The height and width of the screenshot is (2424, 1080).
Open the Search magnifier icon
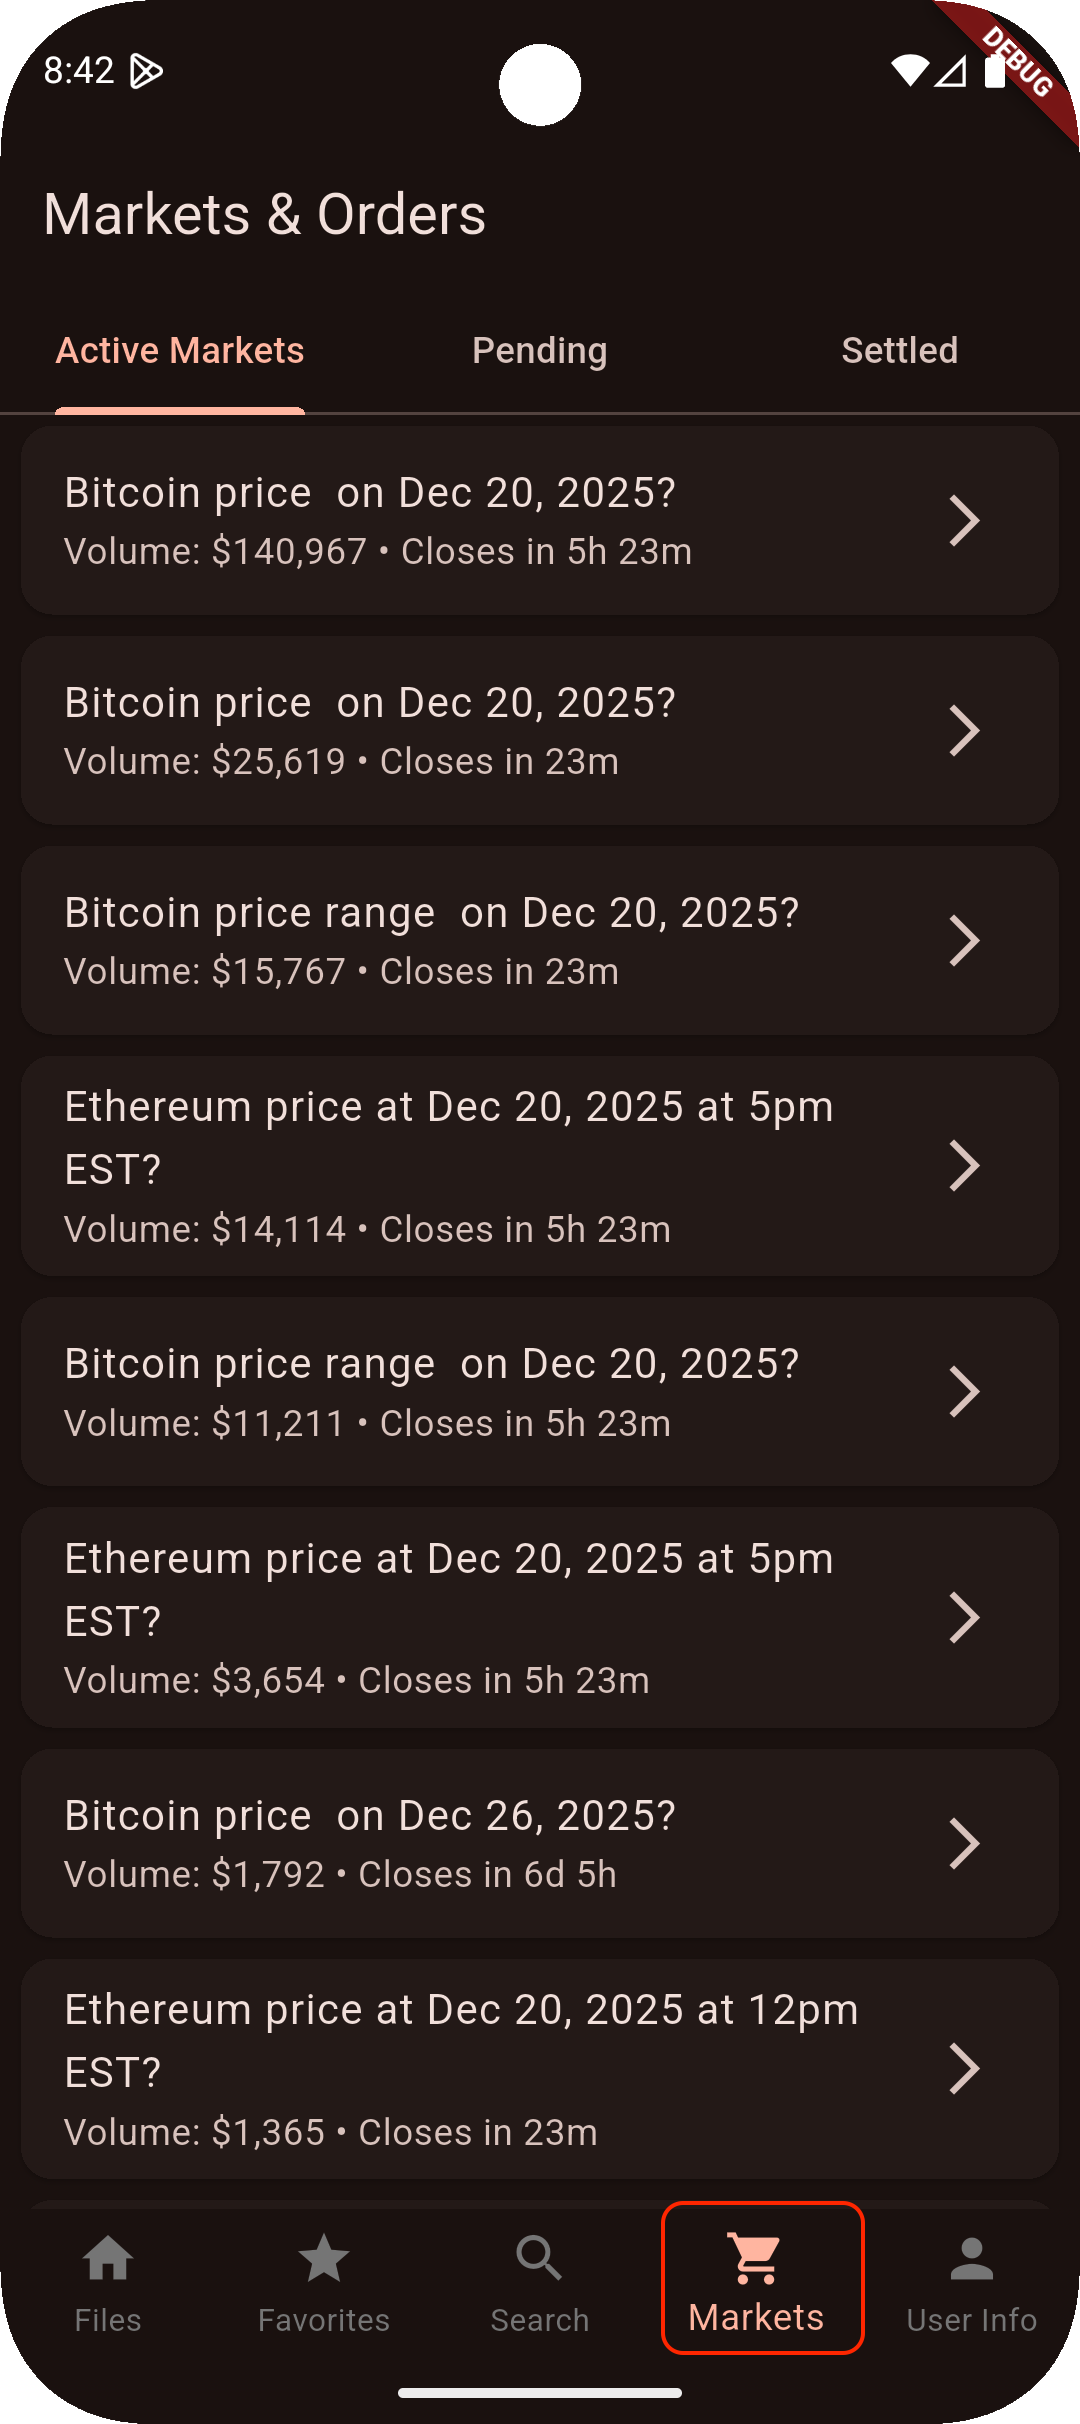[539, 2260]
